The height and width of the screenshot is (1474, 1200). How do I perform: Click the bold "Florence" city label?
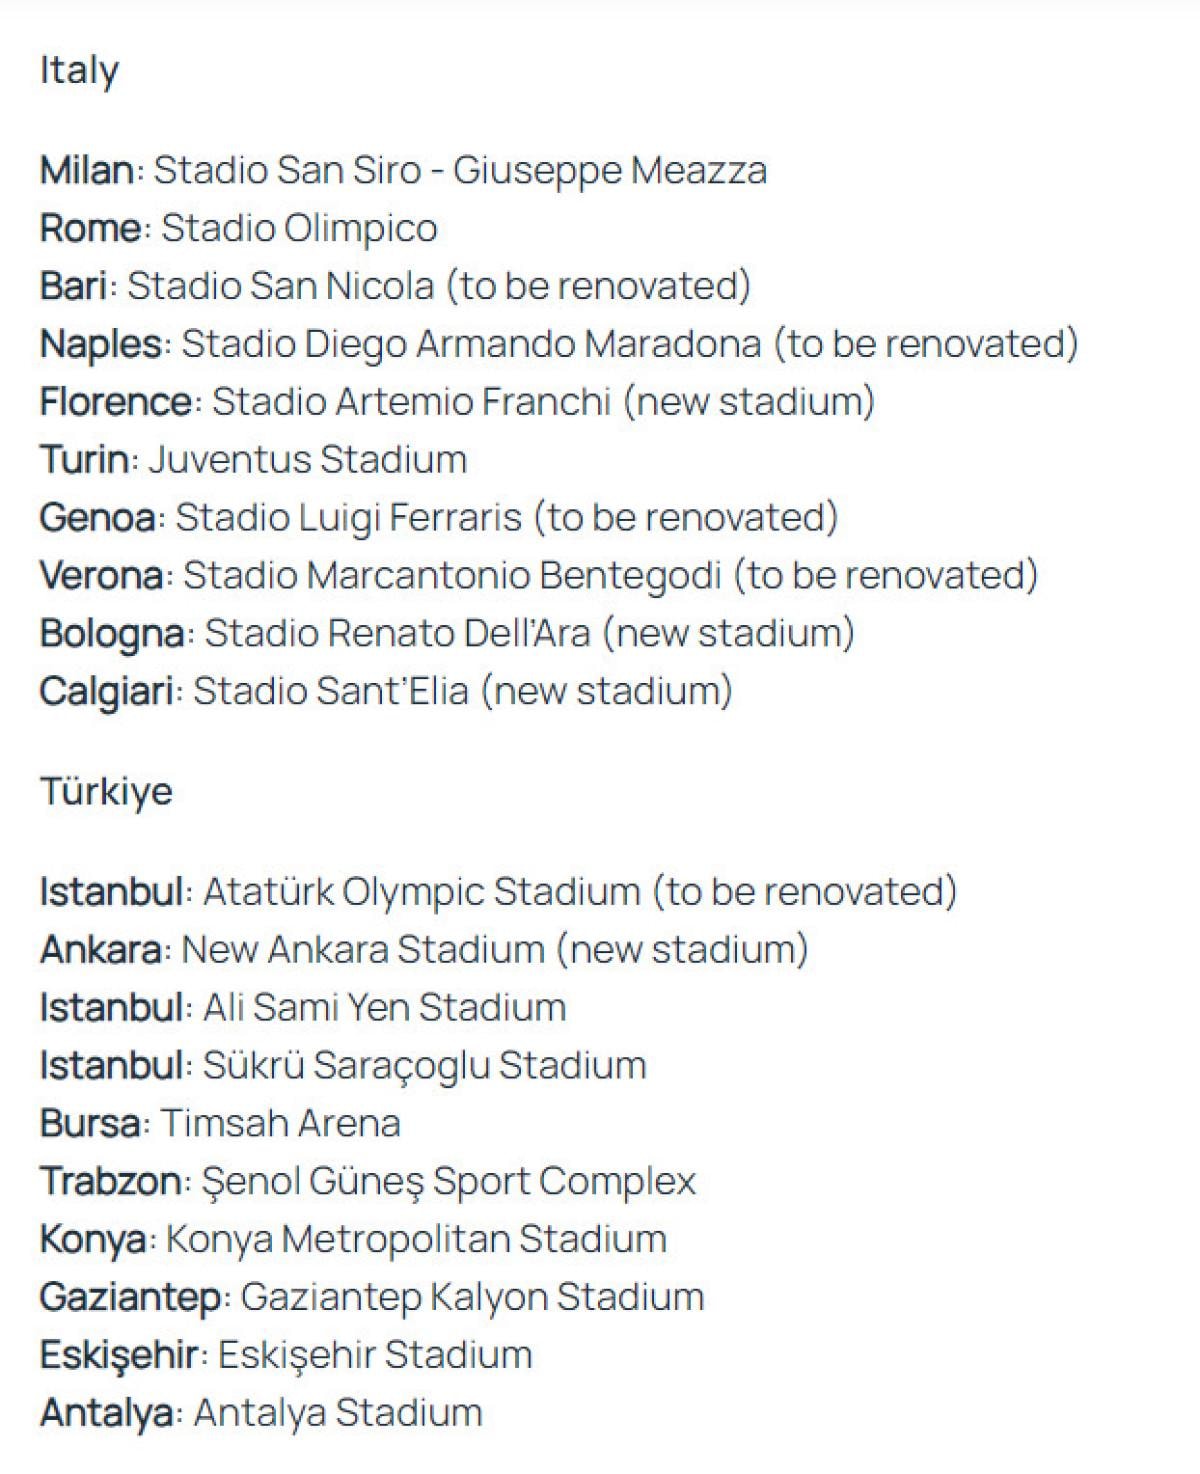pyautogui.click(x=116, y=402)
